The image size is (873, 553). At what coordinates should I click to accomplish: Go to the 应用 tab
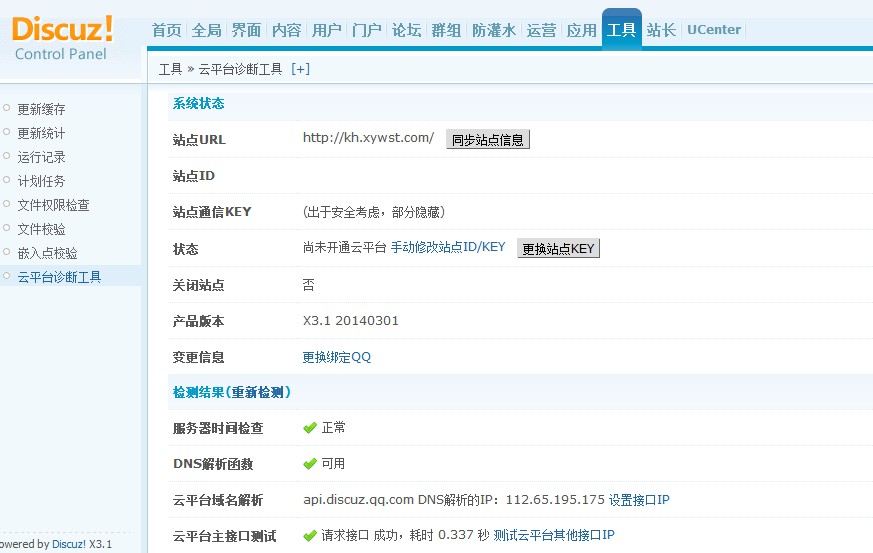tap(582, 30)
